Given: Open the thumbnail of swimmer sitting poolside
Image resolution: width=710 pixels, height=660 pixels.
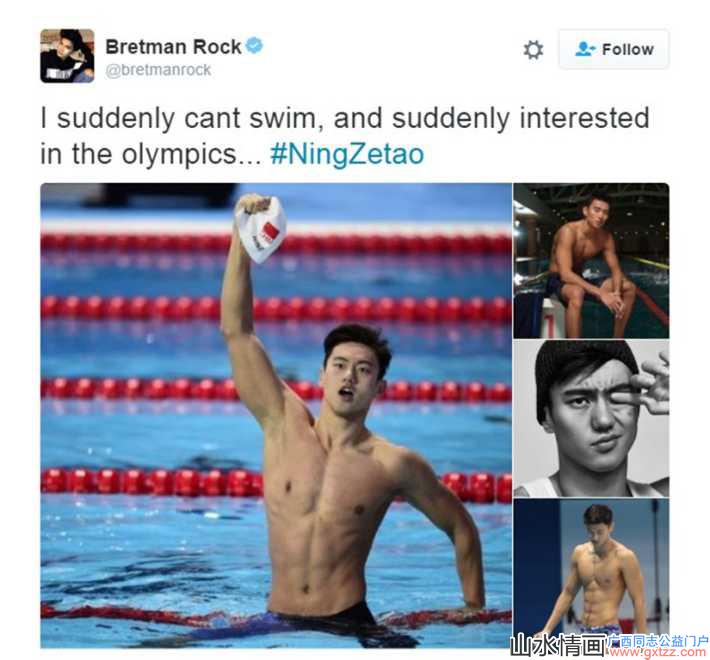Looking at the screenshot, I should click(591, 260).
